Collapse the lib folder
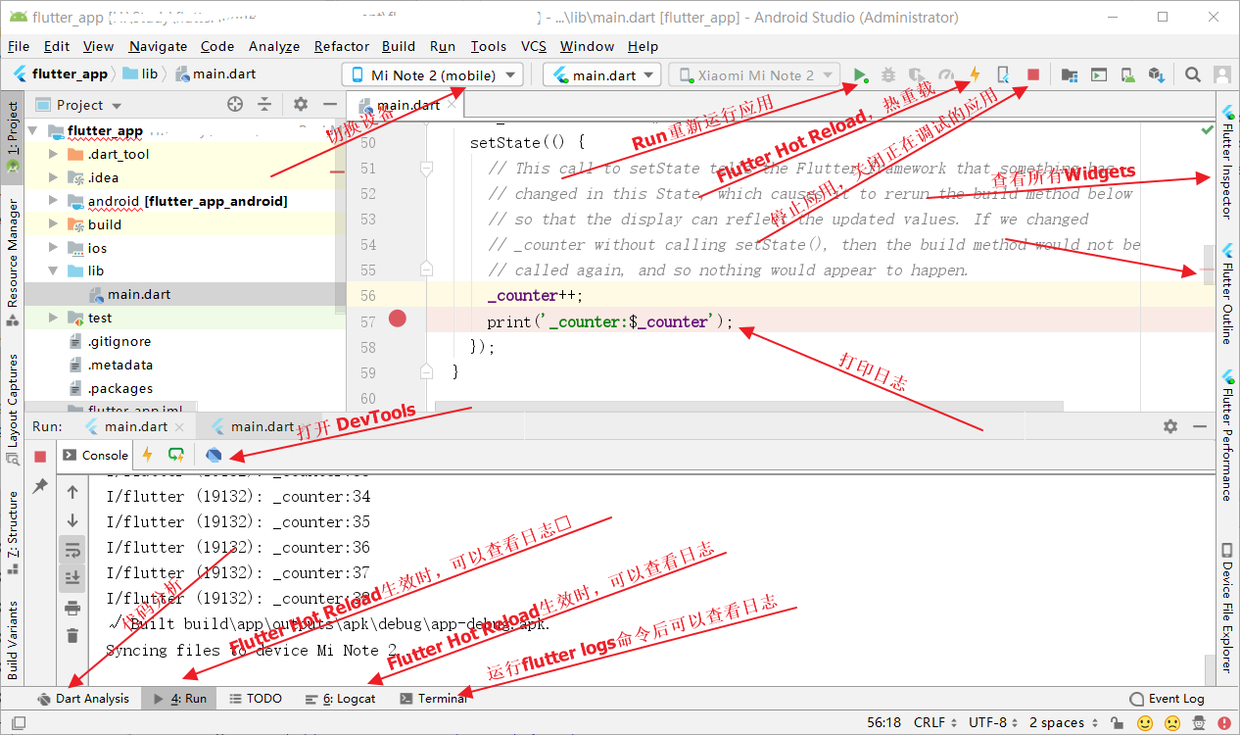The height and width of the screenshot is (735, 1240). point(54,271)
